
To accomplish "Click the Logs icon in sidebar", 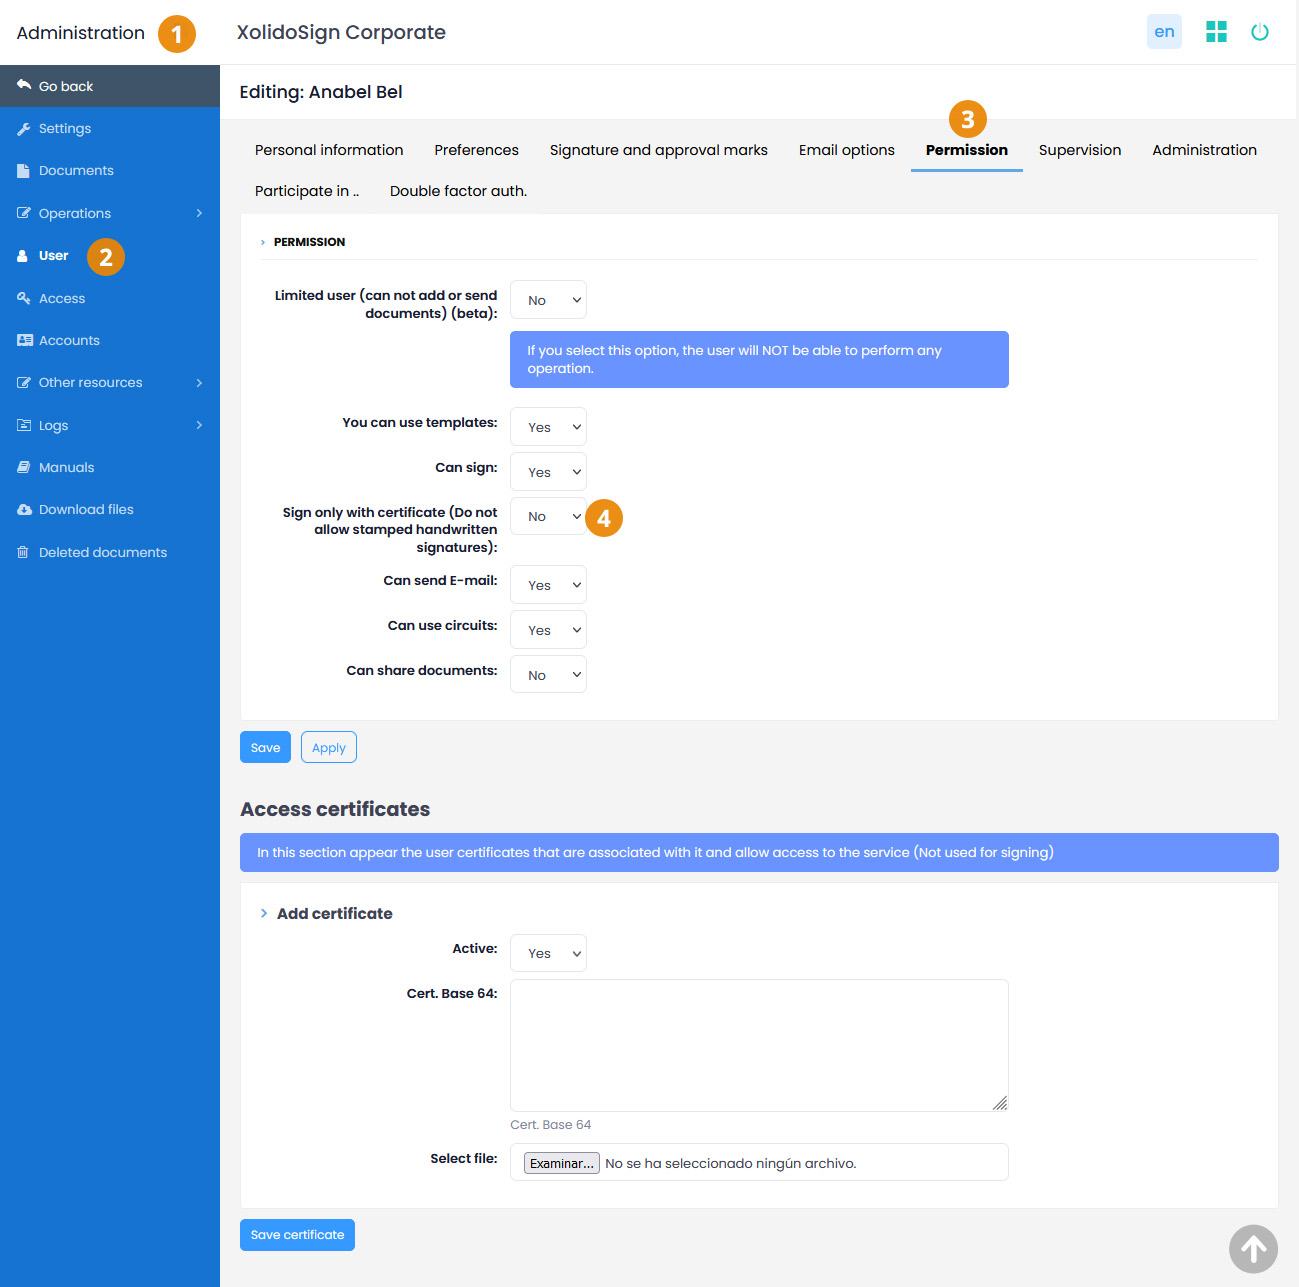I will point(24,425).
